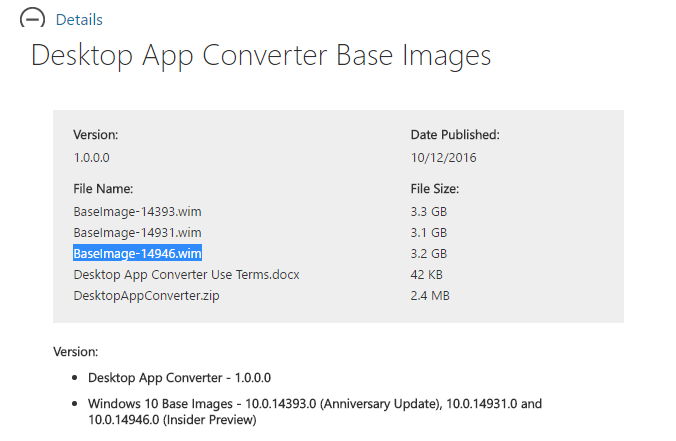Viewport: 676px width, 441px height.
Task: Select the Date Published label
Action: (455, 135)
